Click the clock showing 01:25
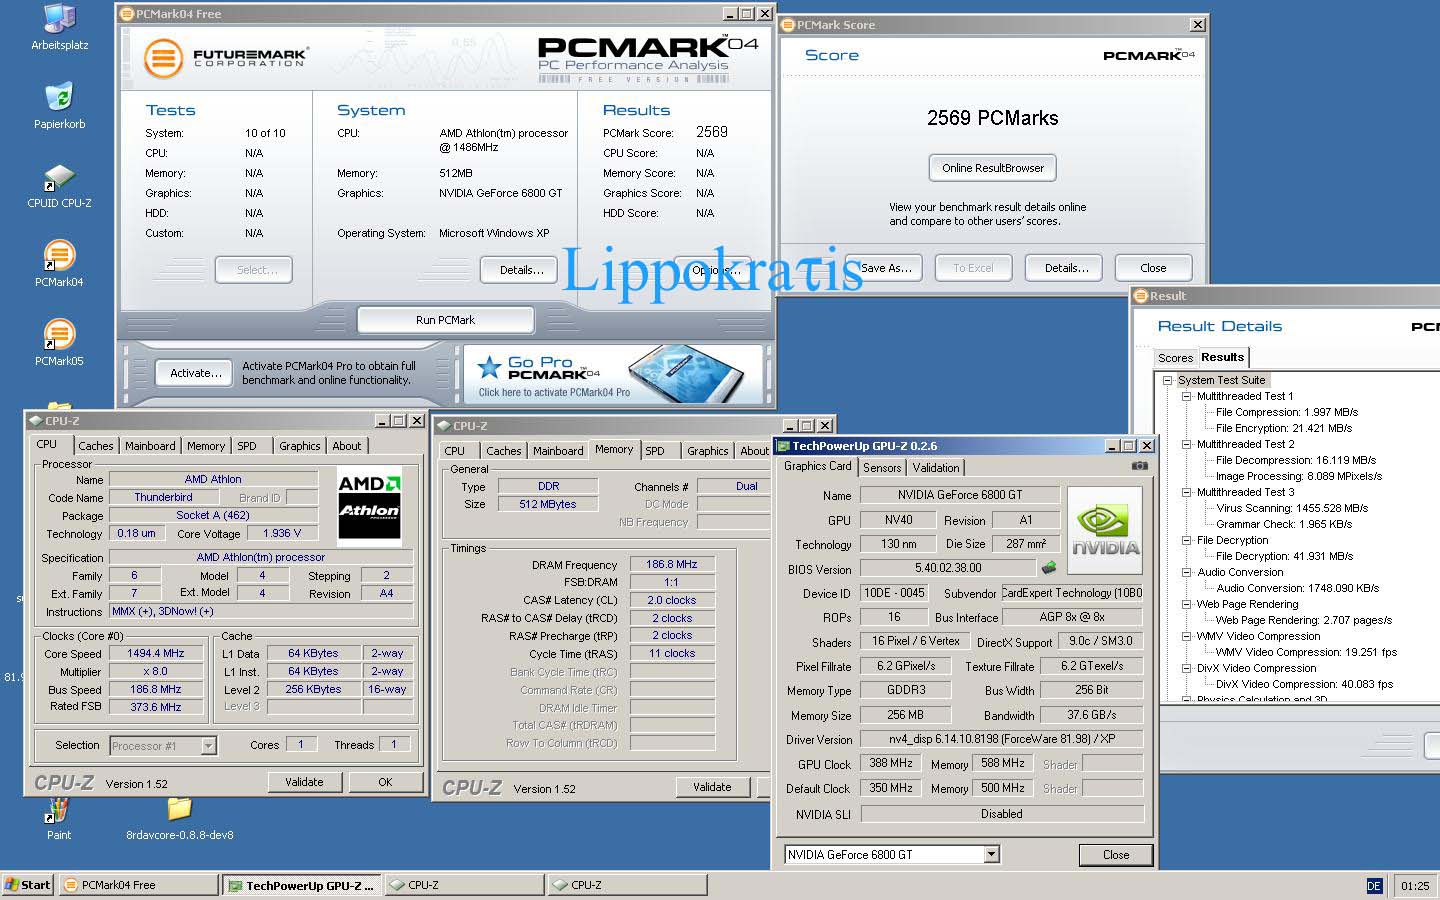This screenshot has height=900, width=1440. point(1414,886)
